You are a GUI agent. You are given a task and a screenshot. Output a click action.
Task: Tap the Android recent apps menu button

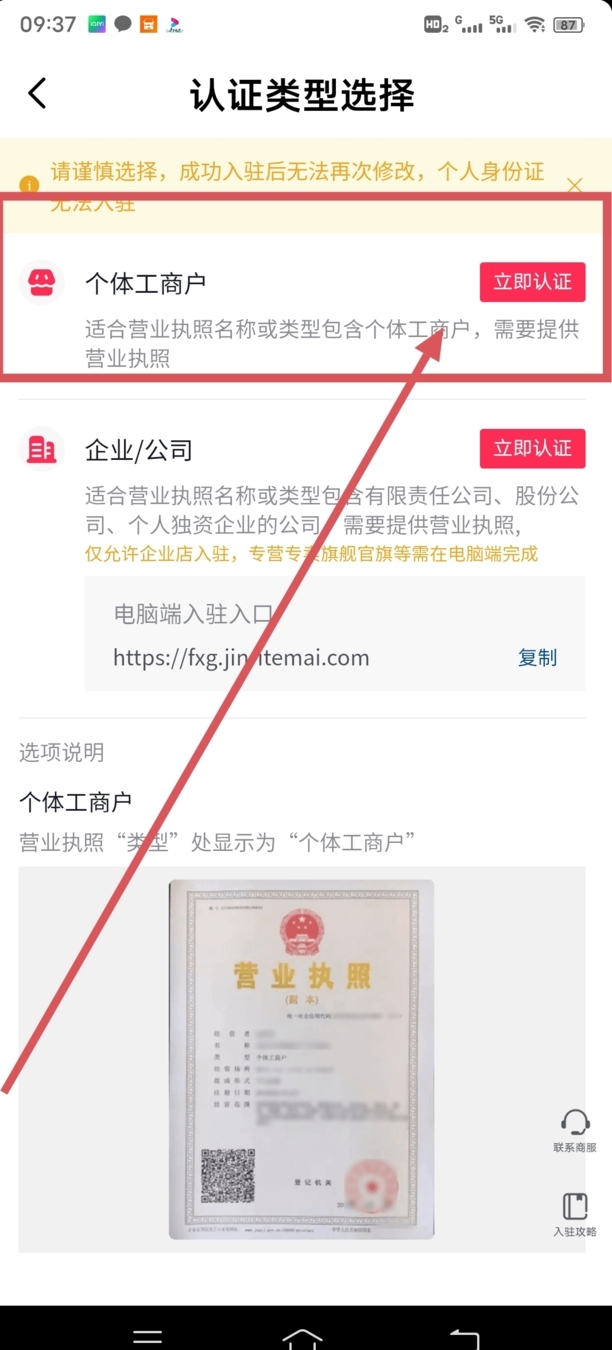coord(148,1337)
